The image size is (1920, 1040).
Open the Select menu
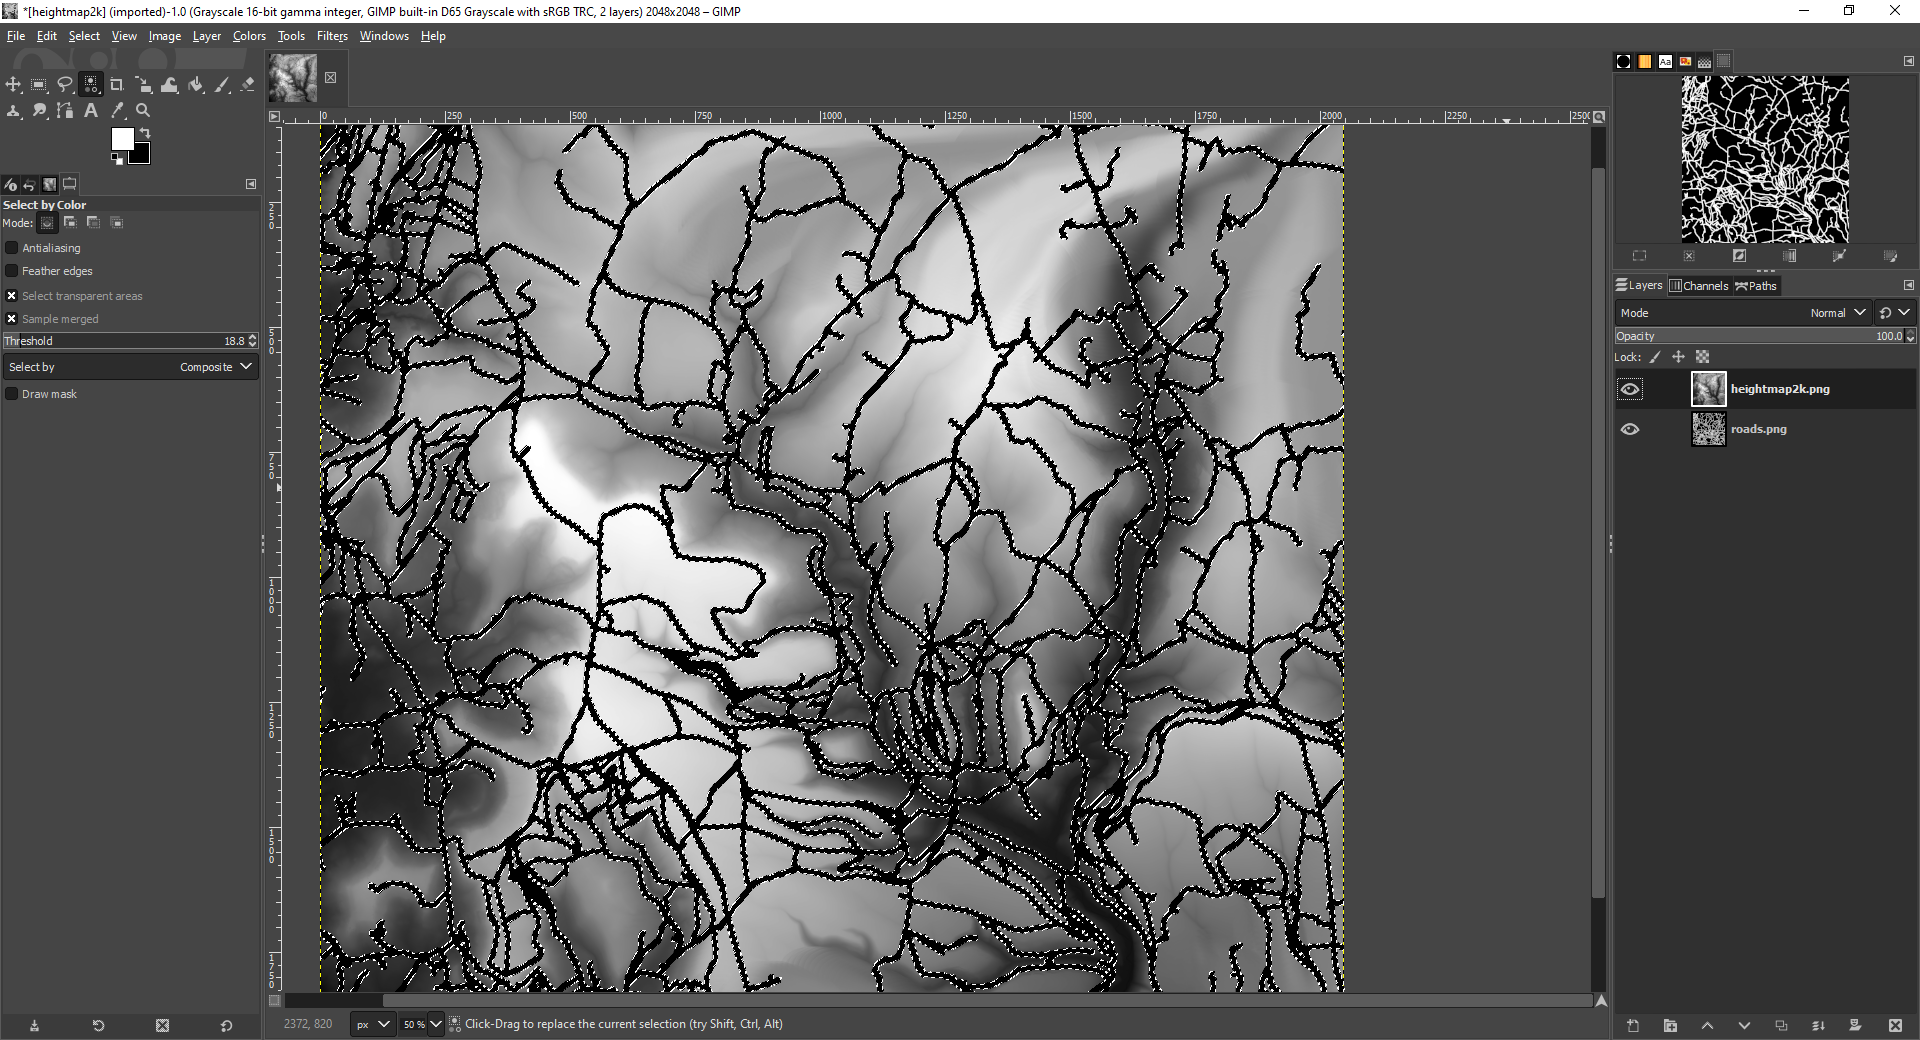tap(84, 36)
